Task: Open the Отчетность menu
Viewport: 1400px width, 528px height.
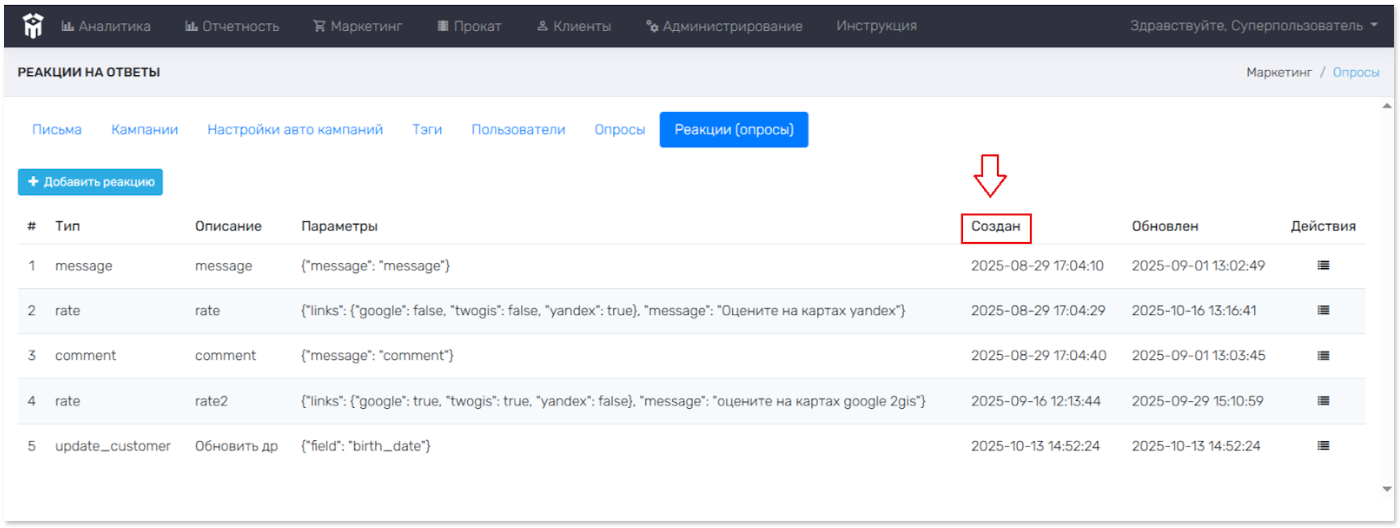Action: (x=232, y=27)
